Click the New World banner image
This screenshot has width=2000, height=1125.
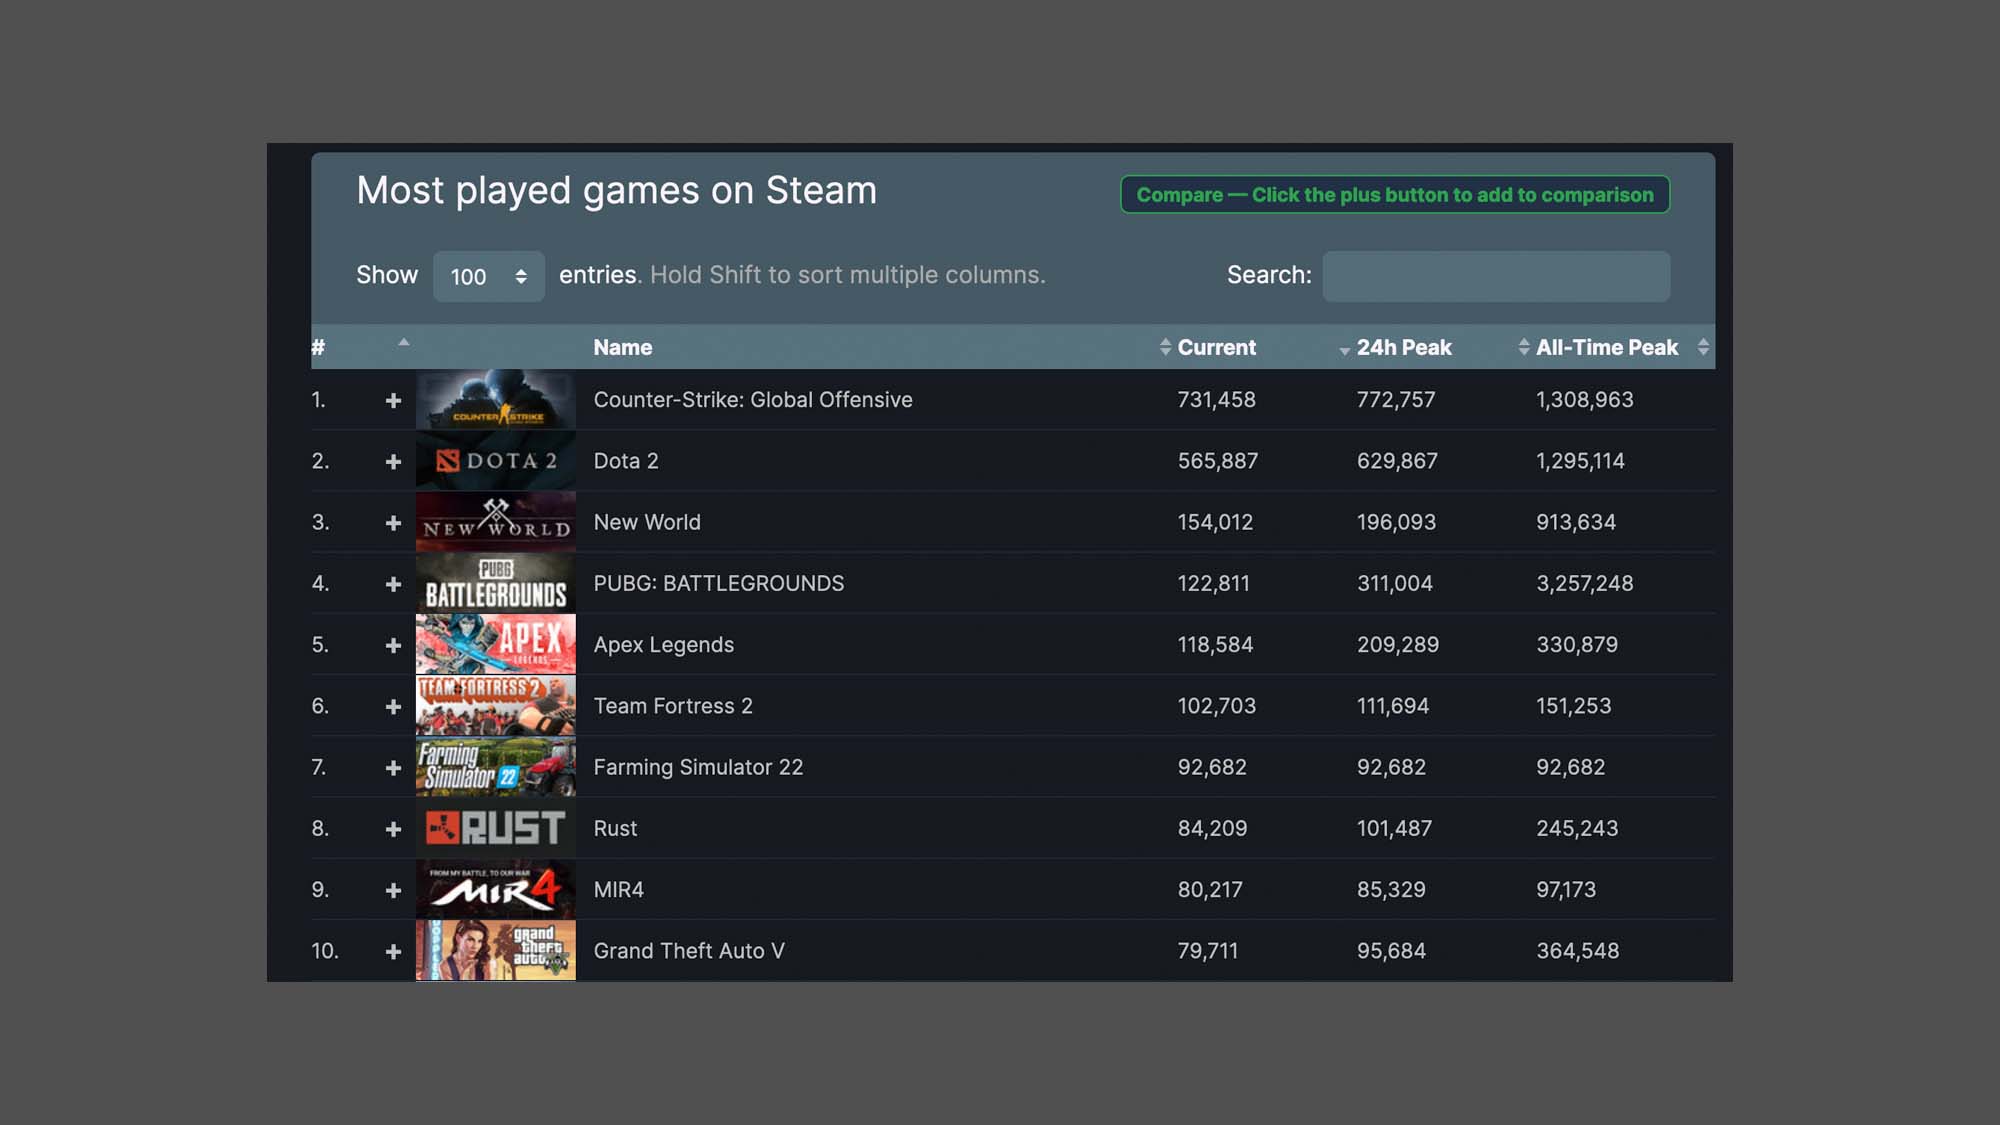(x=496, y=522)
